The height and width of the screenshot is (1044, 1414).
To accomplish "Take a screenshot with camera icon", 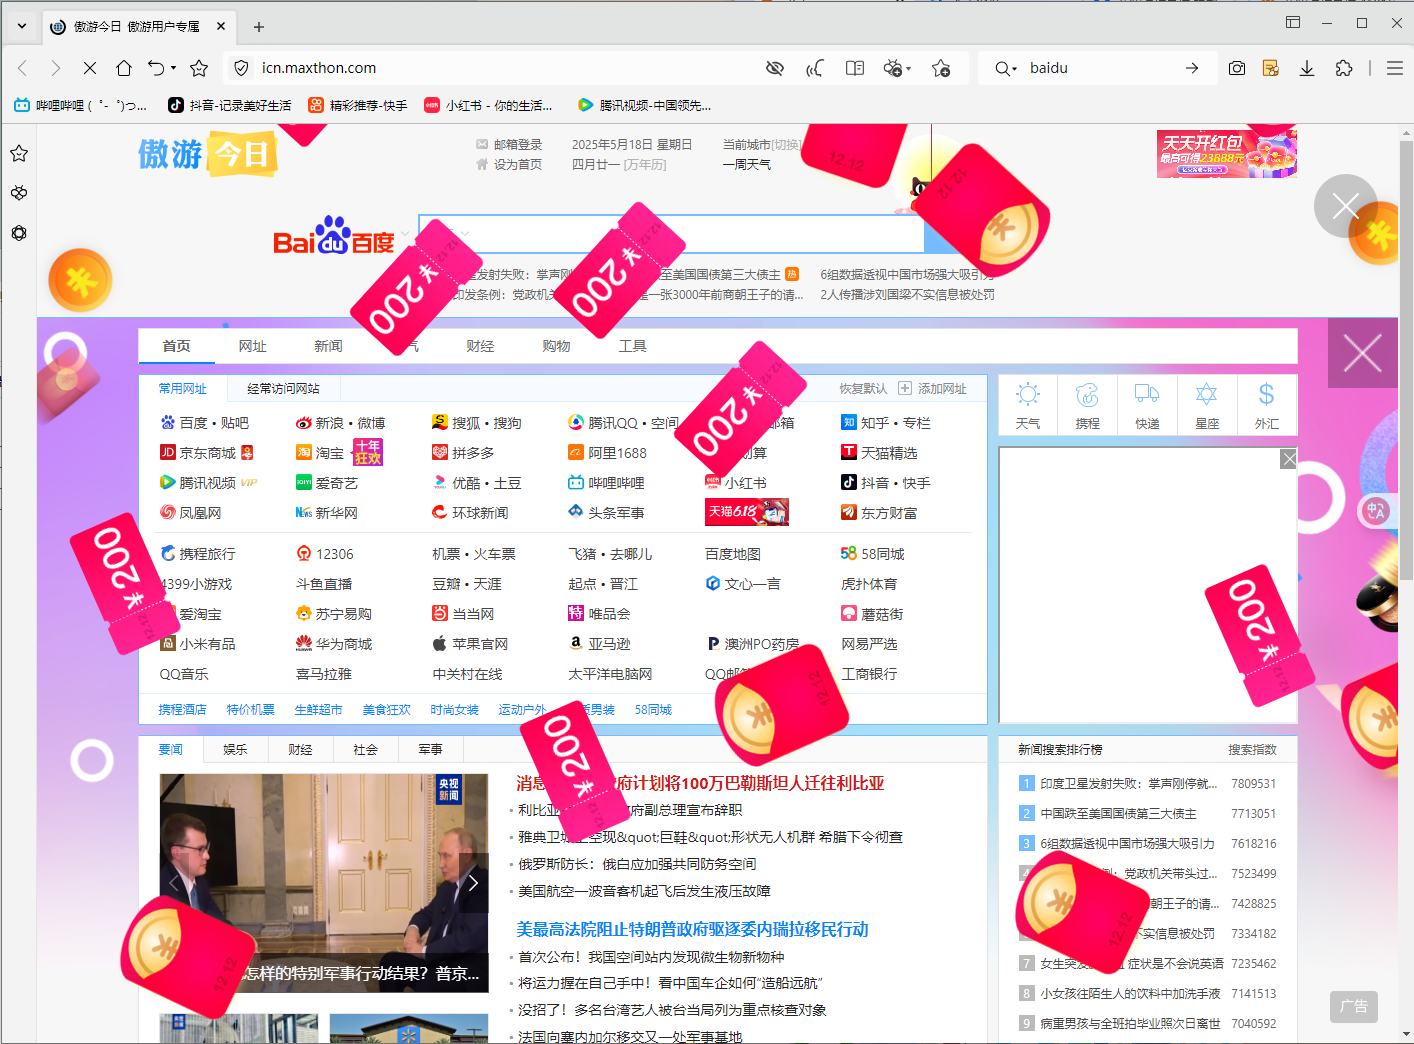I will [x=1237, y=68].
